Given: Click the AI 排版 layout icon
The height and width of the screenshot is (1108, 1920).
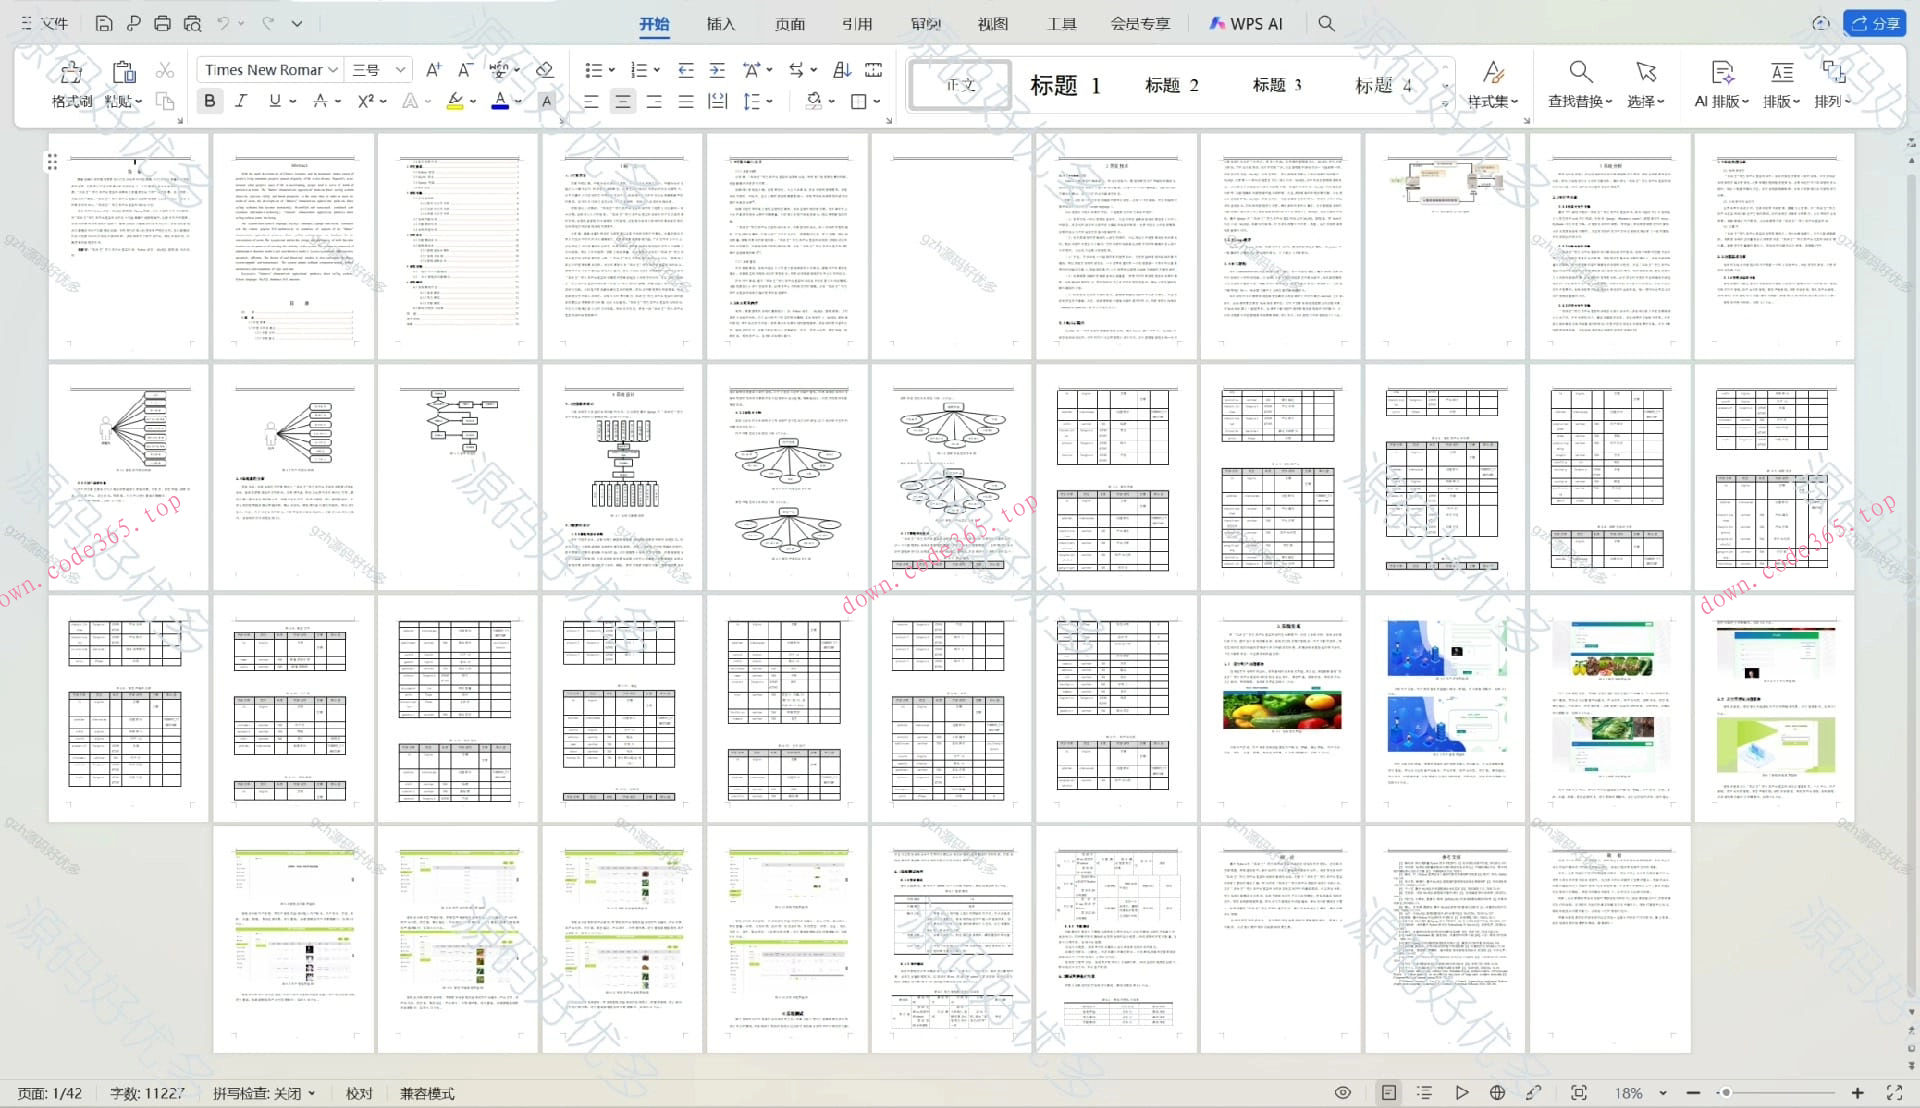Looking at the screenshot, I should click(x=1721, y=72).
